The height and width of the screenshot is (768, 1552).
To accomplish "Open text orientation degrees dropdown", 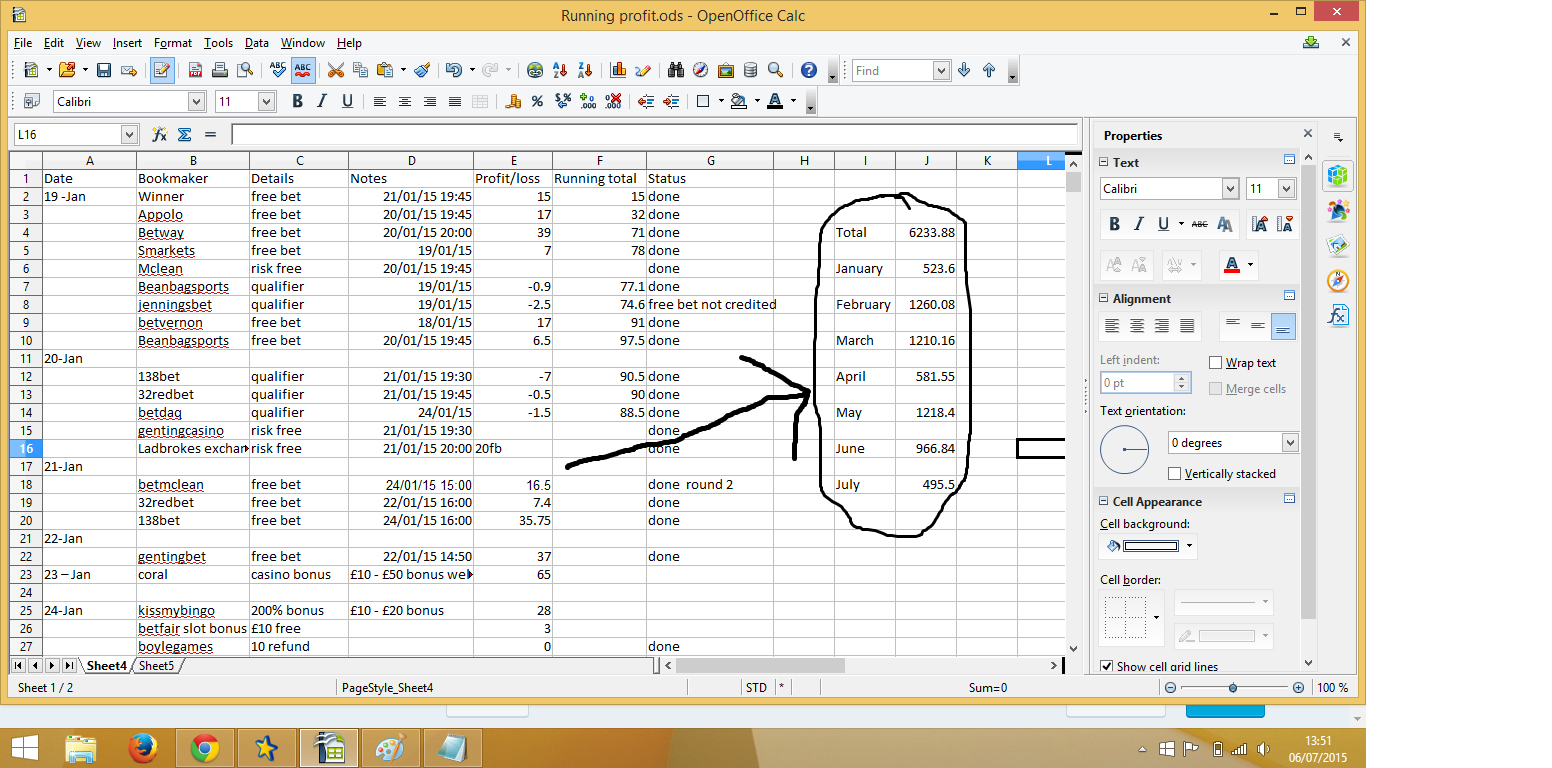I will [x=1289, y=443].
